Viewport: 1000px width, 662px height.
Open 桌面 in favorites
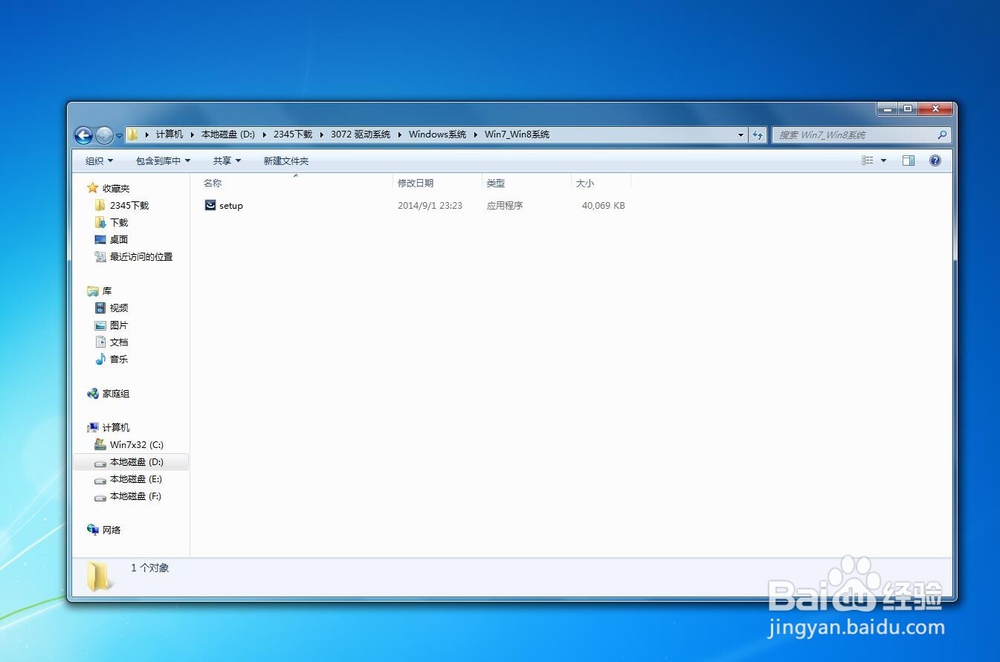119,239
